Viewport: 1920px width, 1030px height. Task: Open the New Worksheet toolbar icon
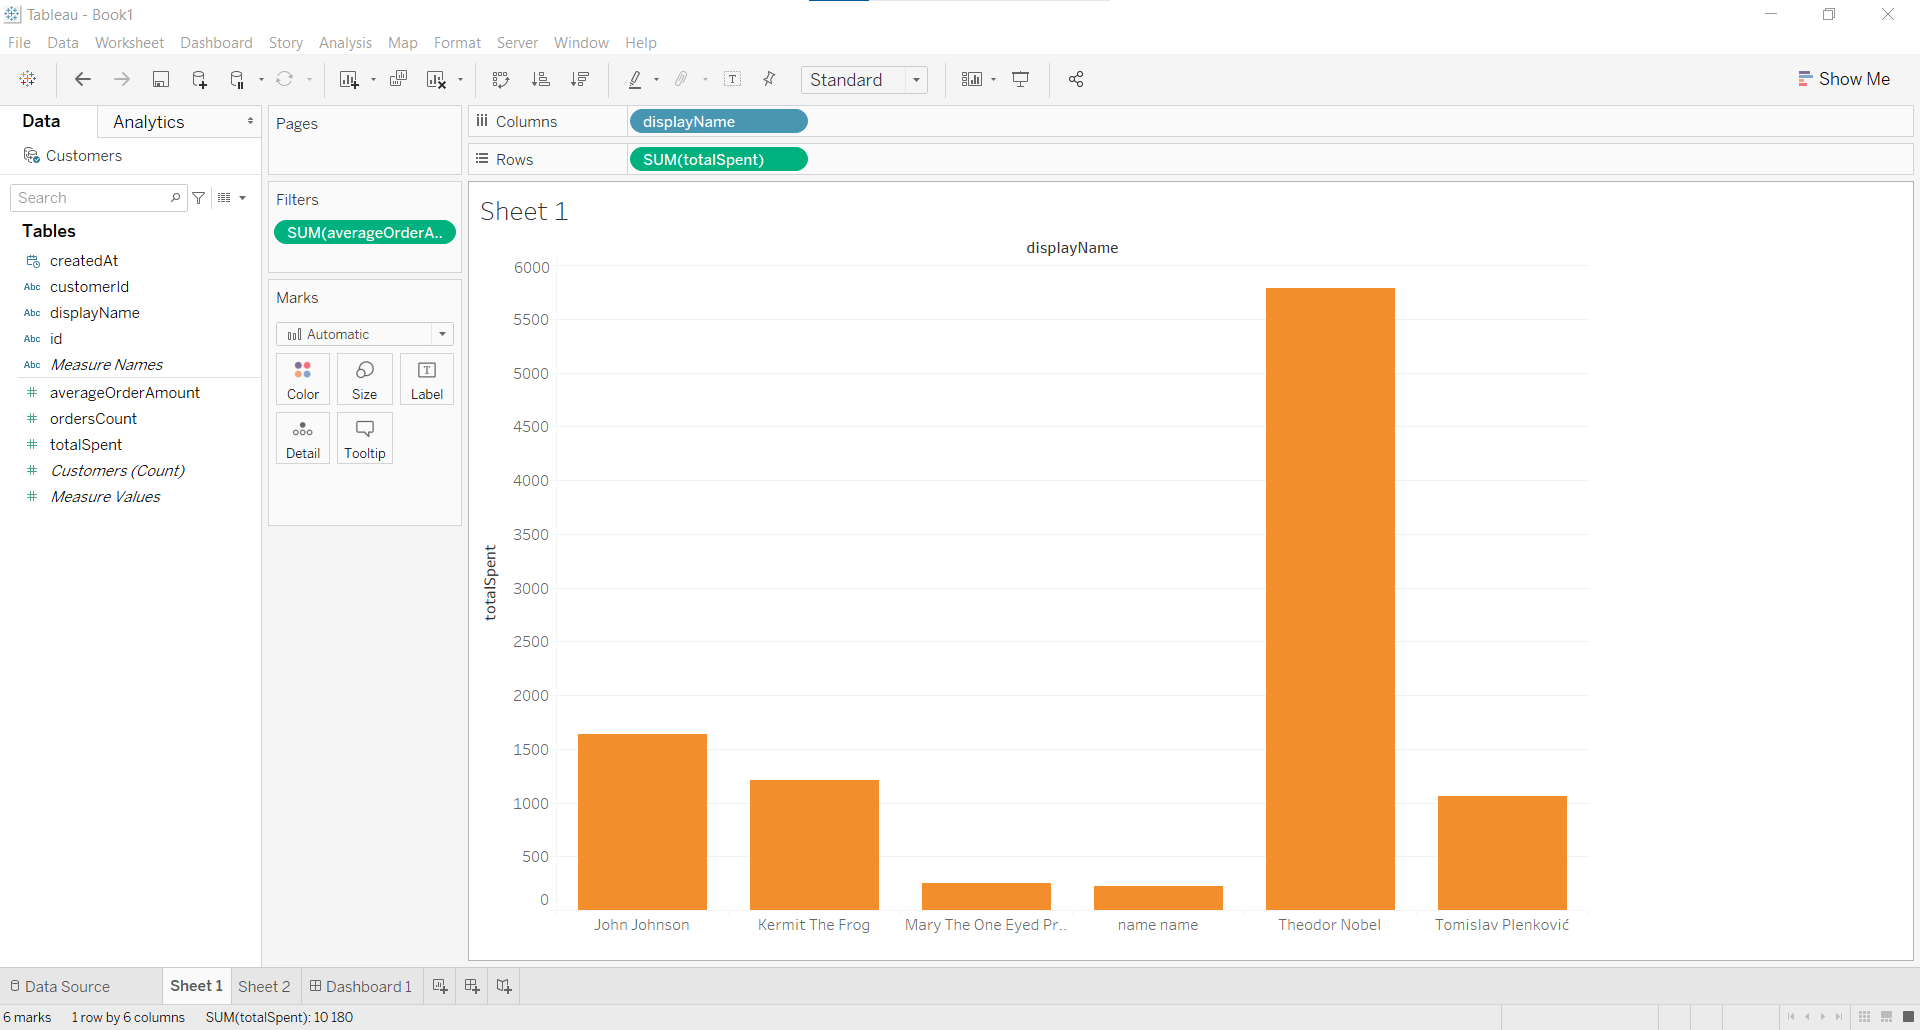pyautogui.click(x=347, y=79)
